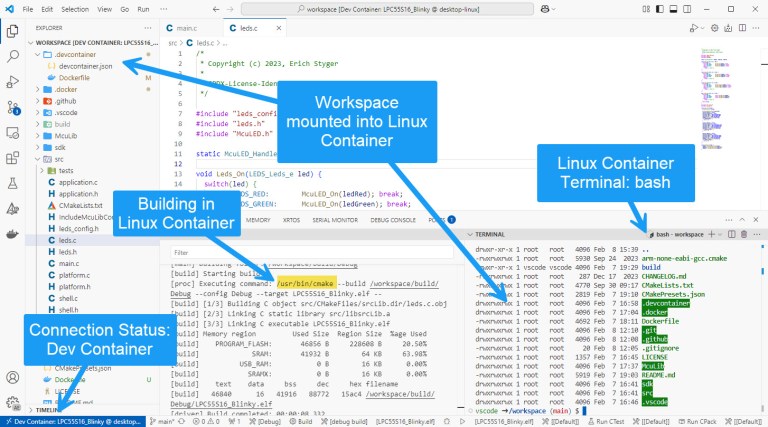768x427 pixels.
Task: Open Run and Debug view
Action: coord(13,81)
